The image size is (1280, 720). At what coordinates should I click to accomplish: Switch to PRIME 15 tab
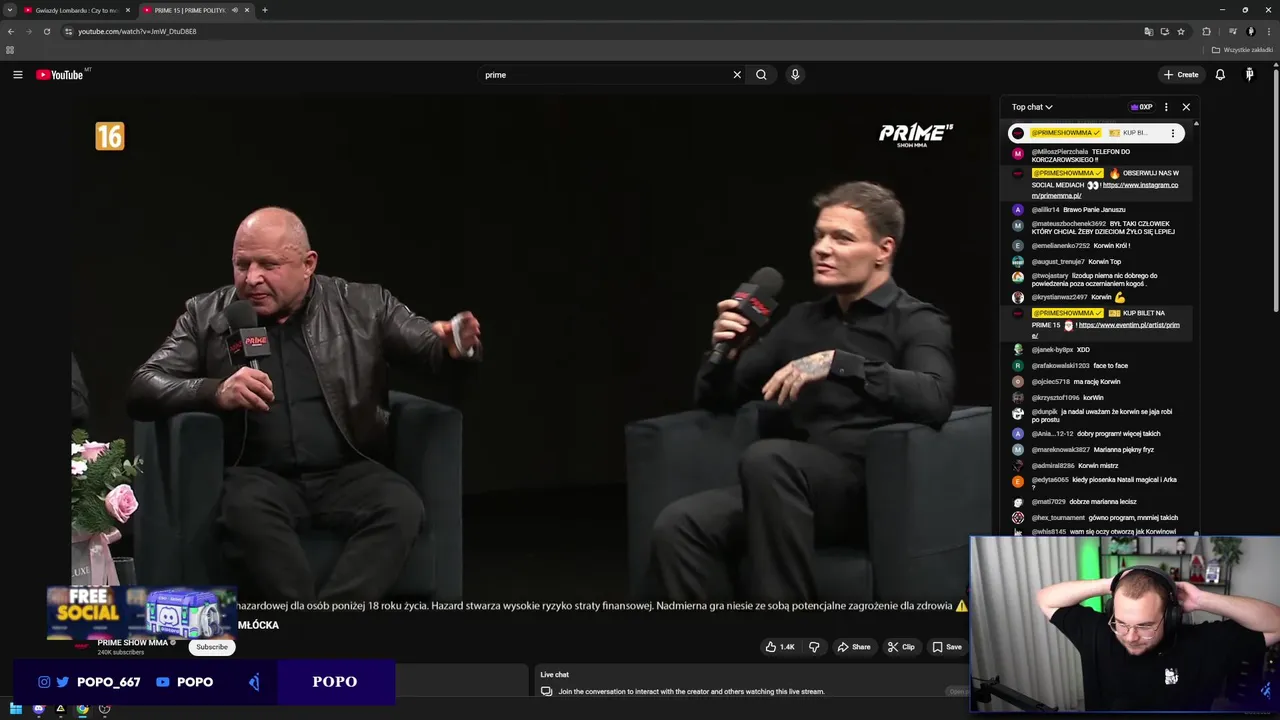coord(190,10)
